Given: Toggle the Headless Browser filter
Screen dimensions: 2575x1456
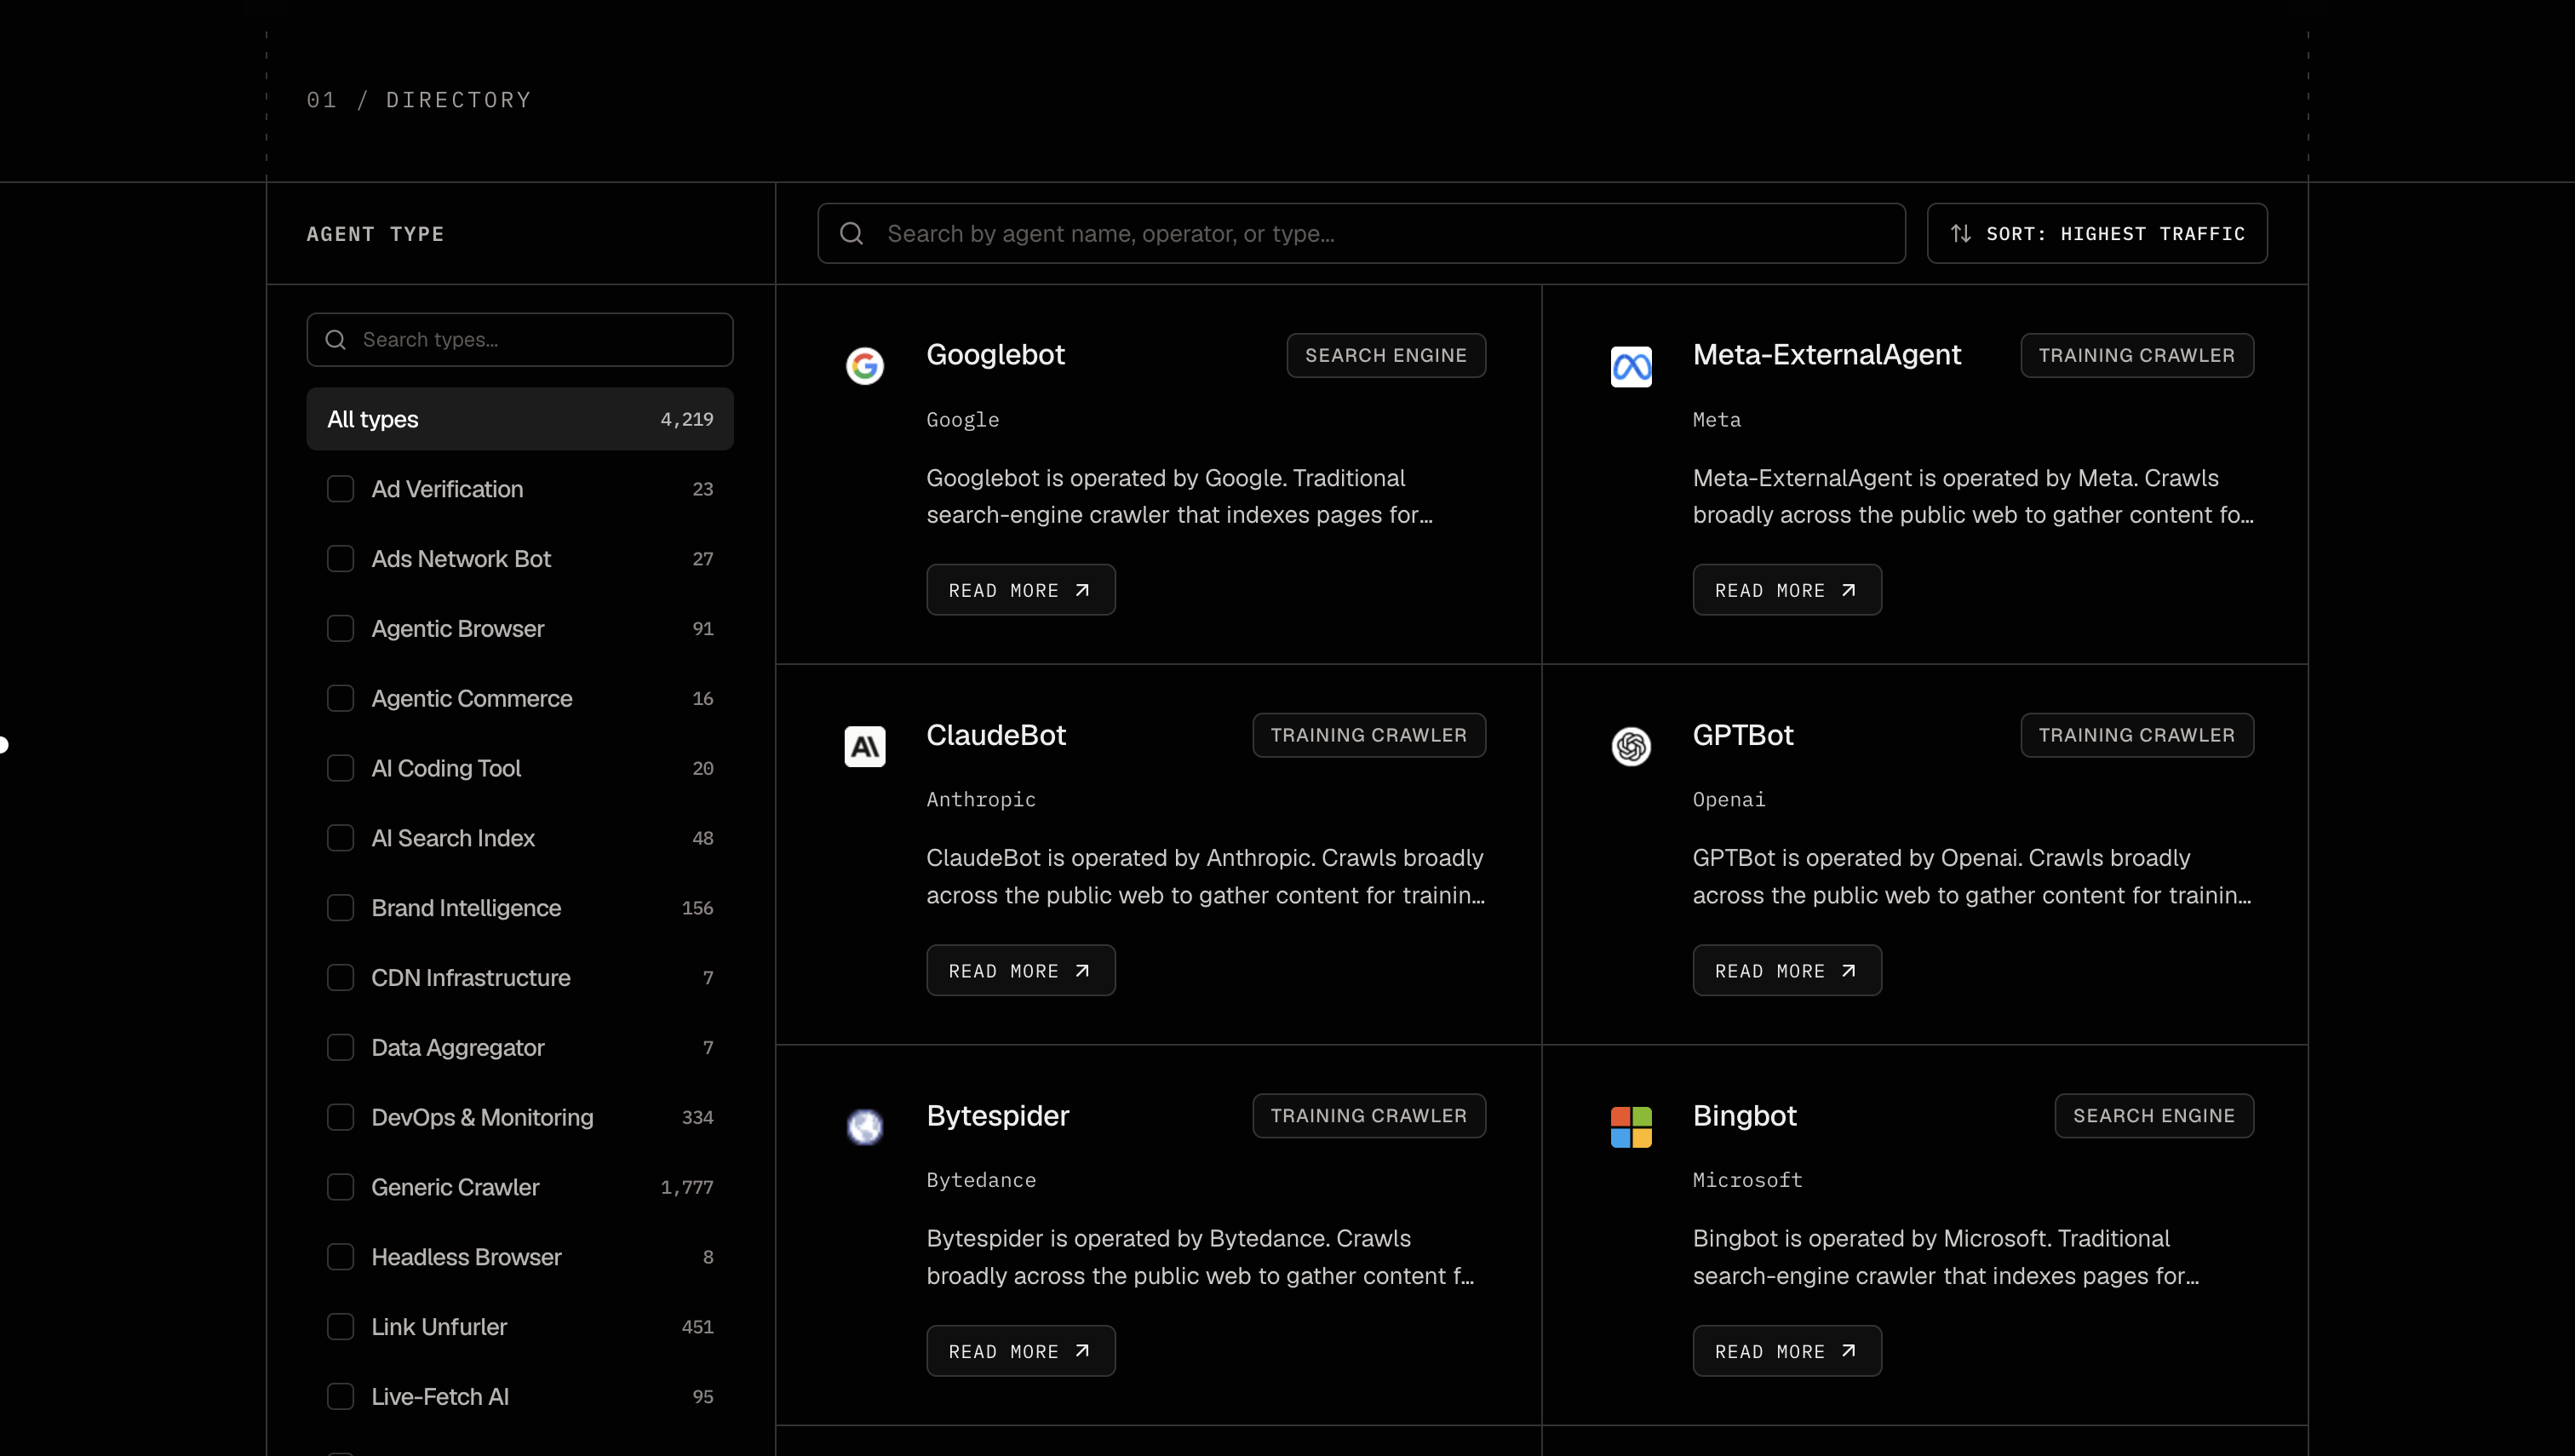Looking at the screenshot, I should [340, 1257].
